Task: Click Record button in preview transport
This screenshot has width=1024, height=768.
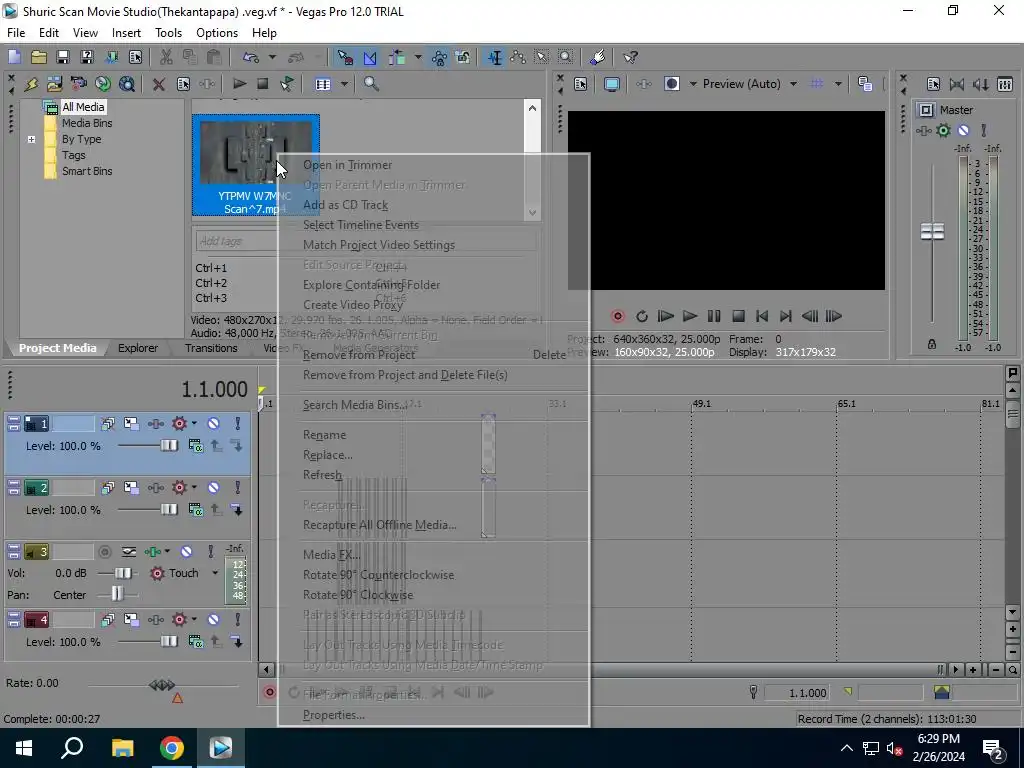Action: pyautogui.click(x=617, y=317)
